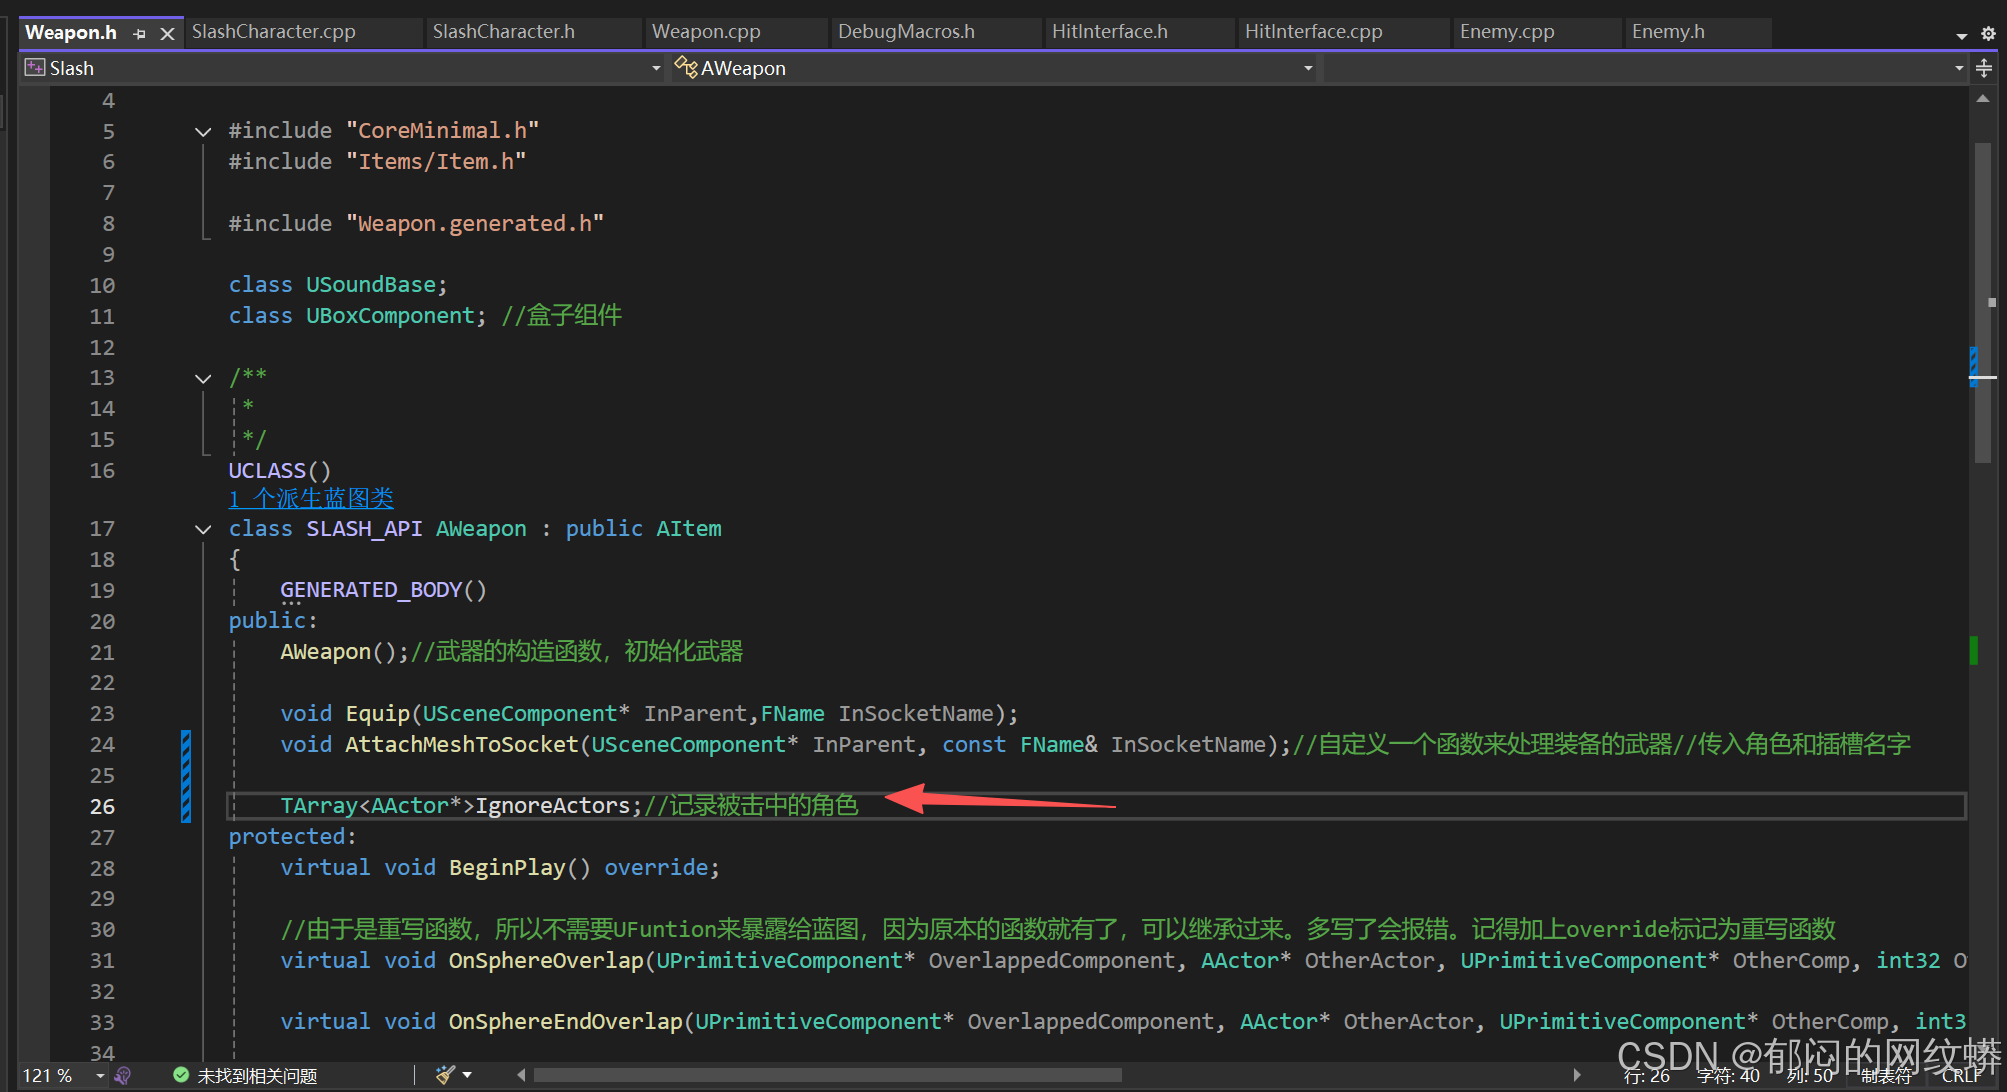2007x1092 pixels.
Task: Click the horizontal scrollbar left arrow
Action: pos(521,1075)
